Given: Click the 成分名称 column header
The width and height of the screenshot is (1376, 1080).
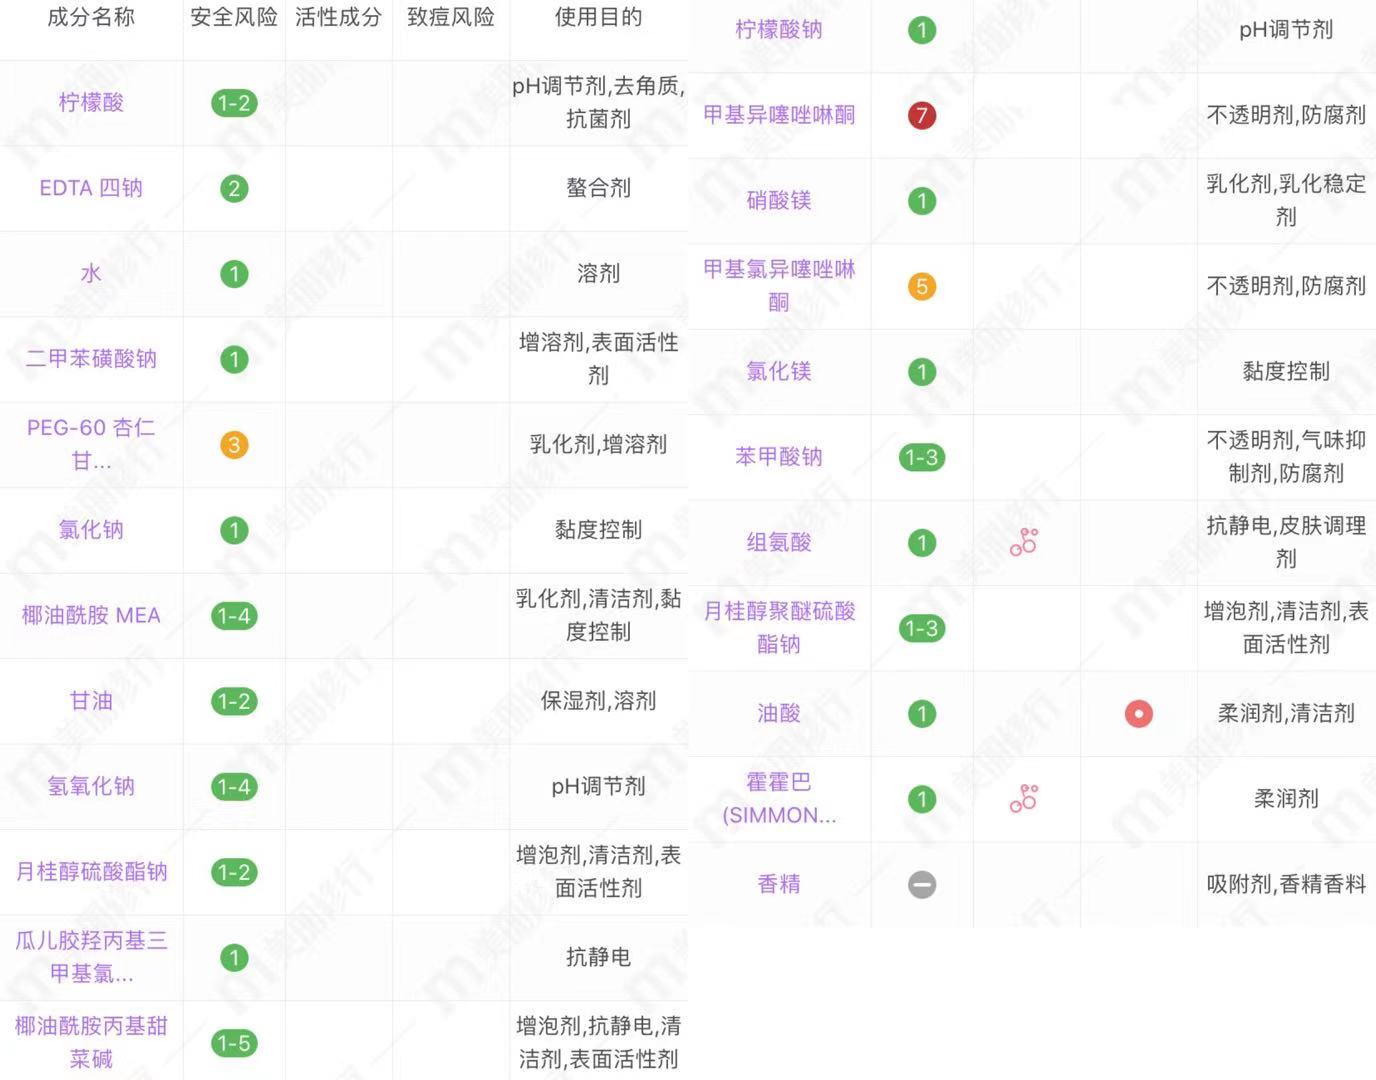Looking at the screenshot, I should (91, 17).
